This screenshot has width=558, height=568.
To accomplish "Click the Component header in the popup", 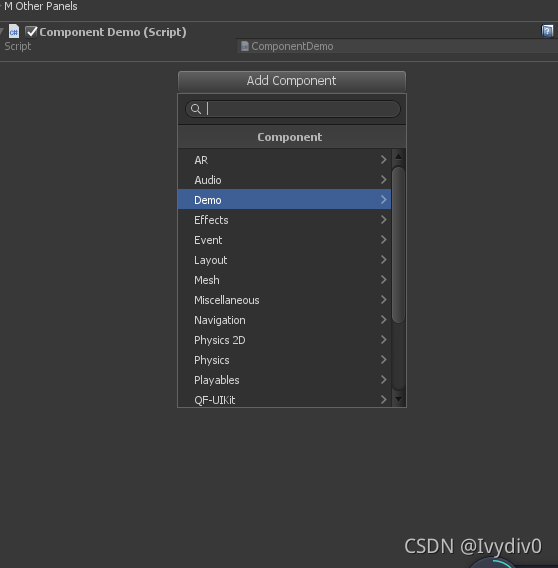I will pos(292,137).
